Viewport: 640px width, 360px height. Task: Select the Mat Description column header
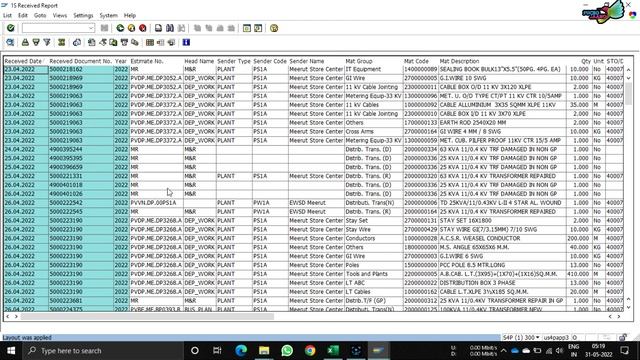point(502,61)
